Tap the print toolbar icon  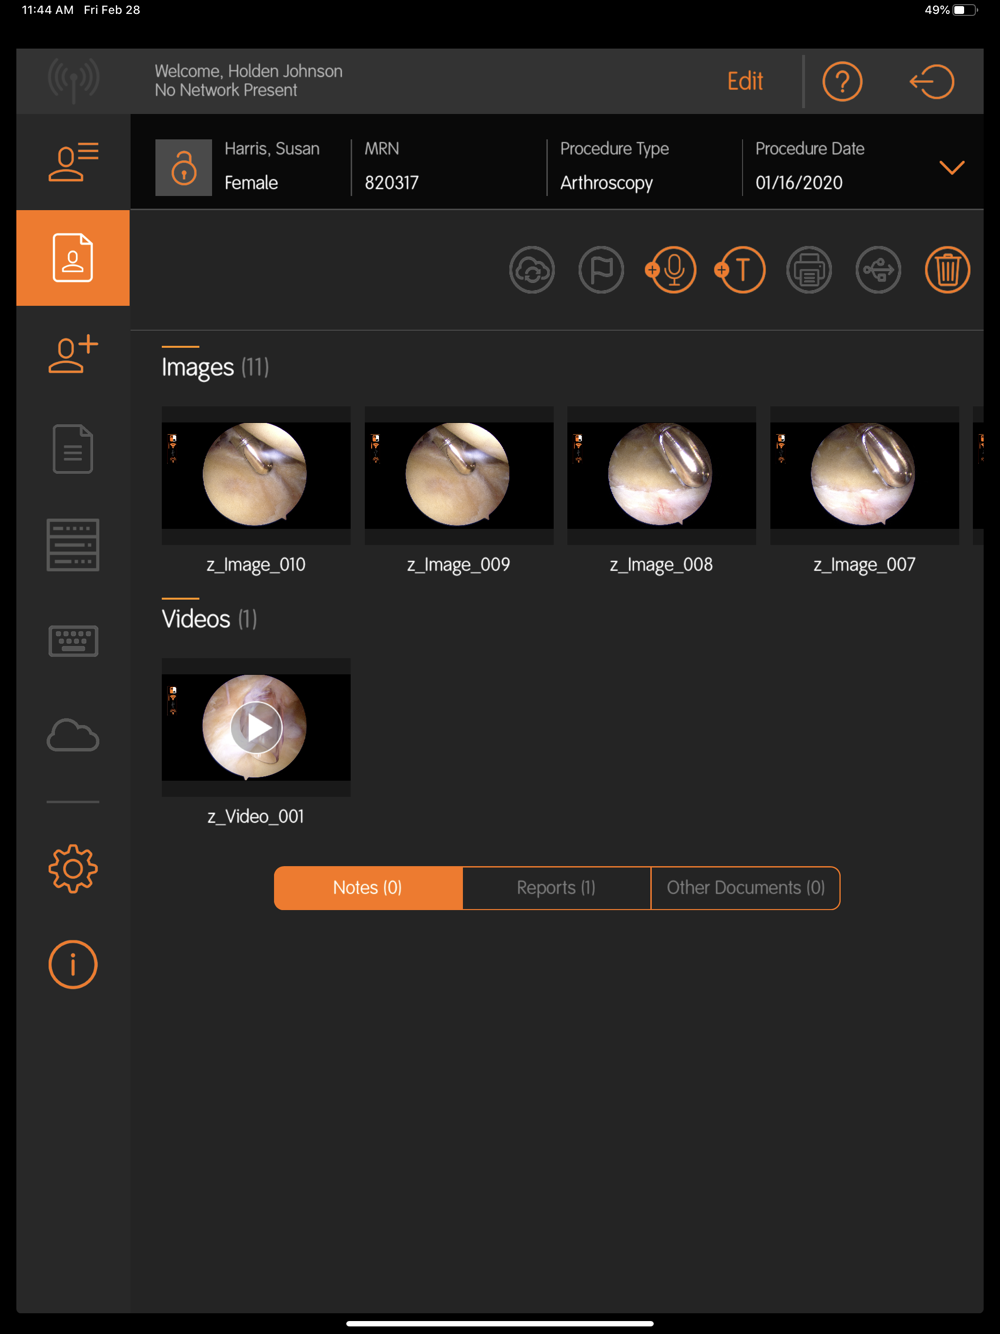tap(809, 270)
